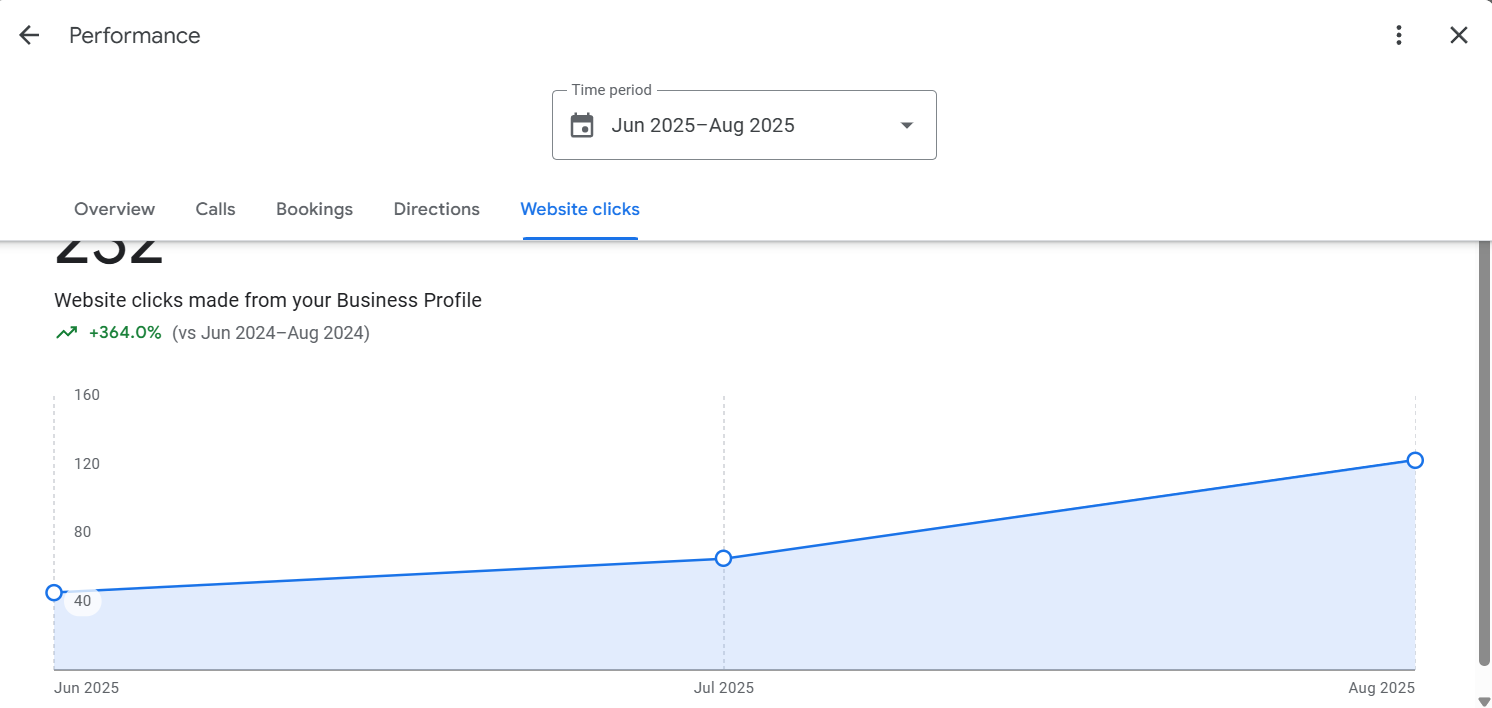Click the back arrow beside Performance

[29, 35]
